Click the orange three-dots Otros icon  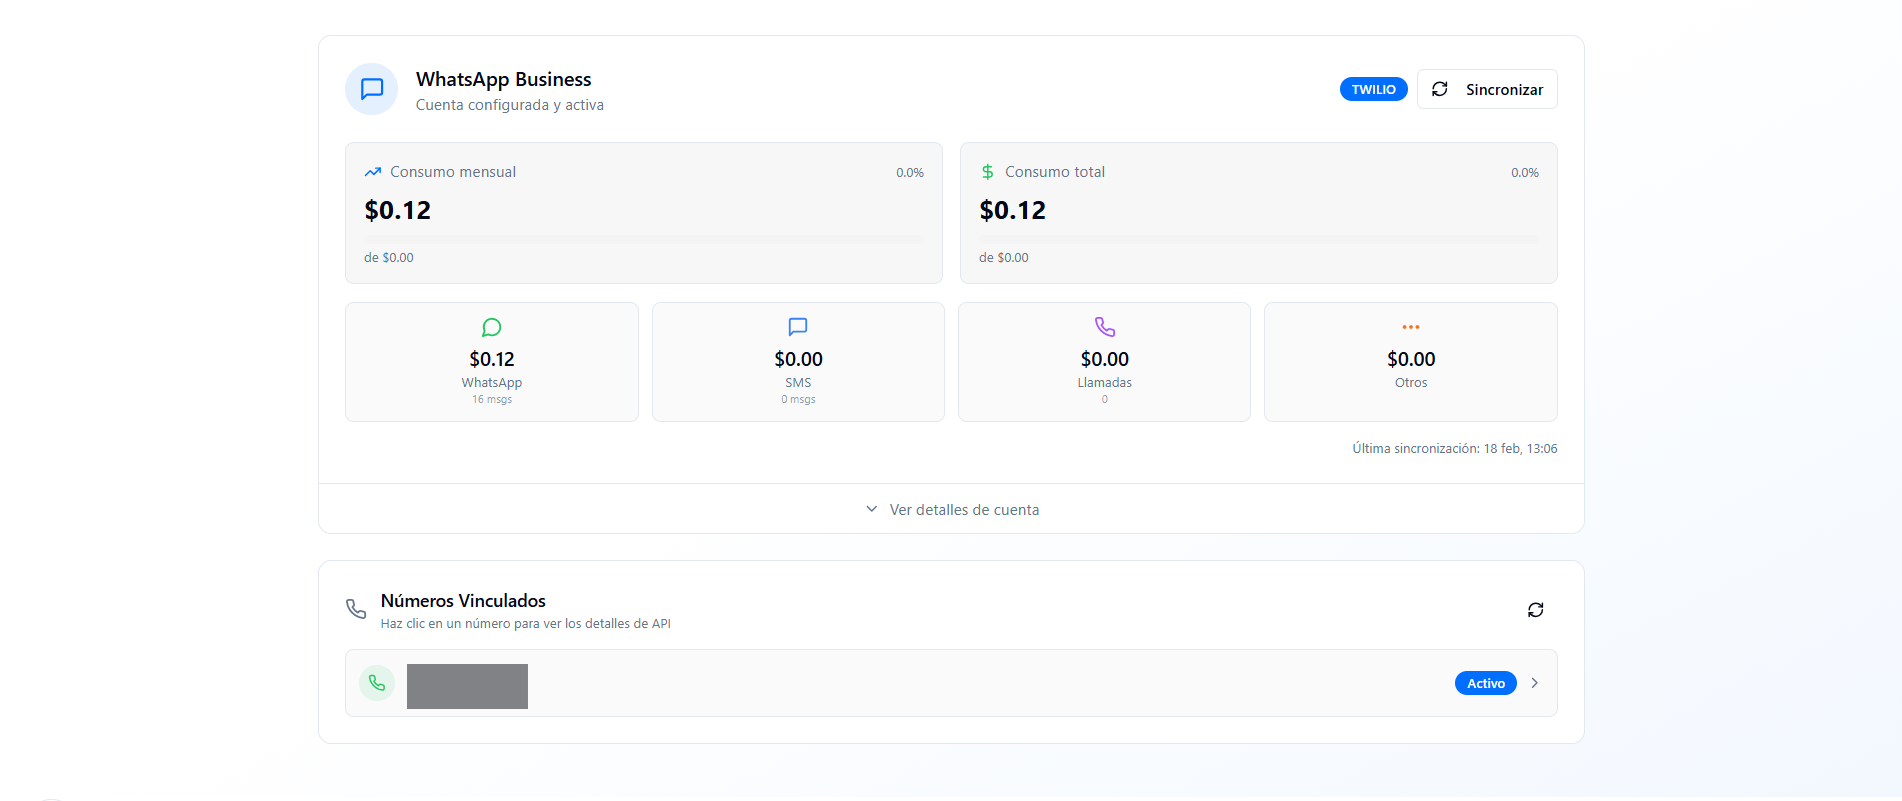coord(1411,327)
